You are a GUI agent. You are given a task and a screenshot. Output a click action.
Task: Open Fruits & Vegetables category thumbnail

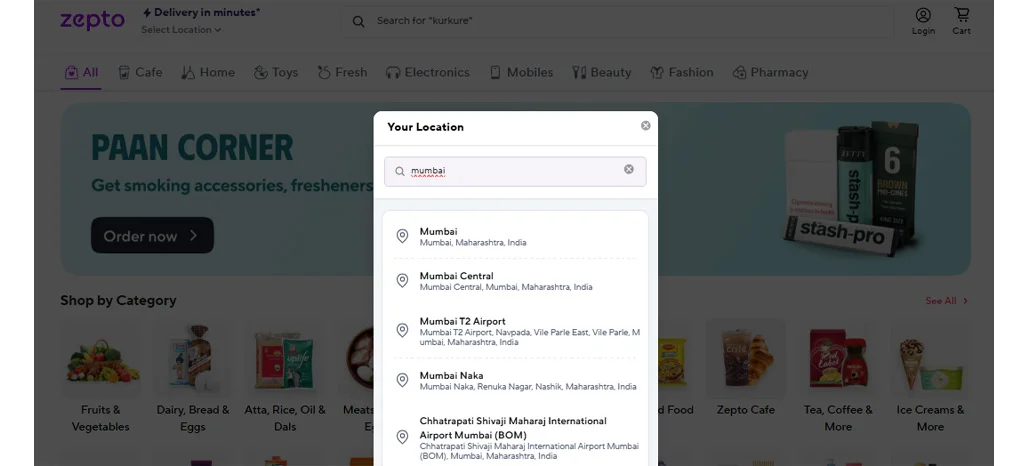tap(101, 359)
